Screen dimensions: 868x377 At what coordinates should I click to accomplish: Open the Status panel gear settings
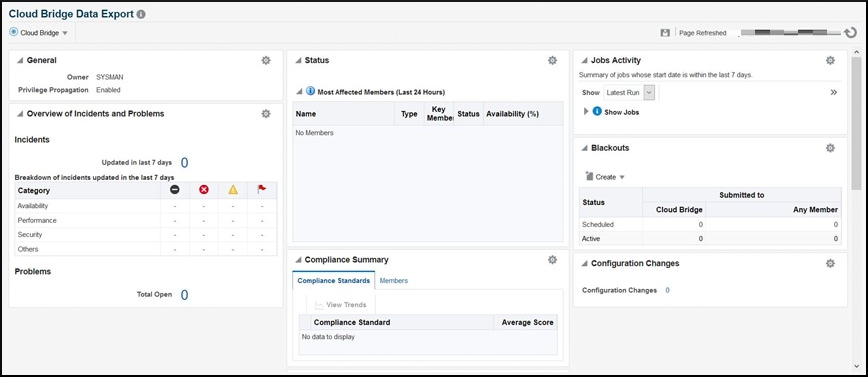point(552,60)
